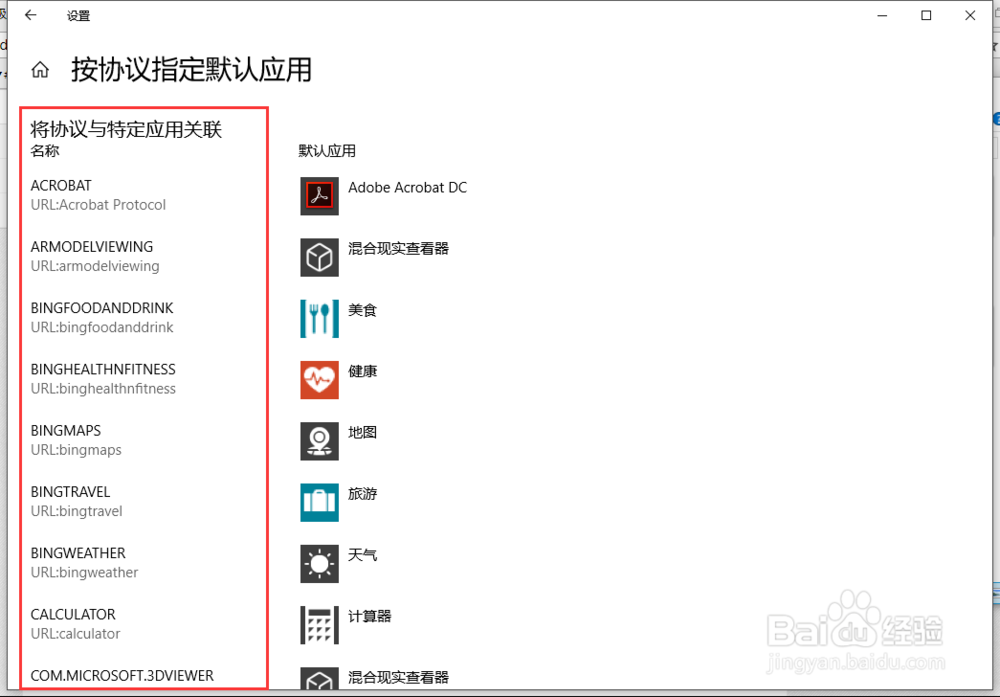Image resolution: width=1000 pixels, height=697 pixels.
Task: Select the COM.MICROSOFT.3DVIEWER protocol name
Action: (x=122, y=675)
